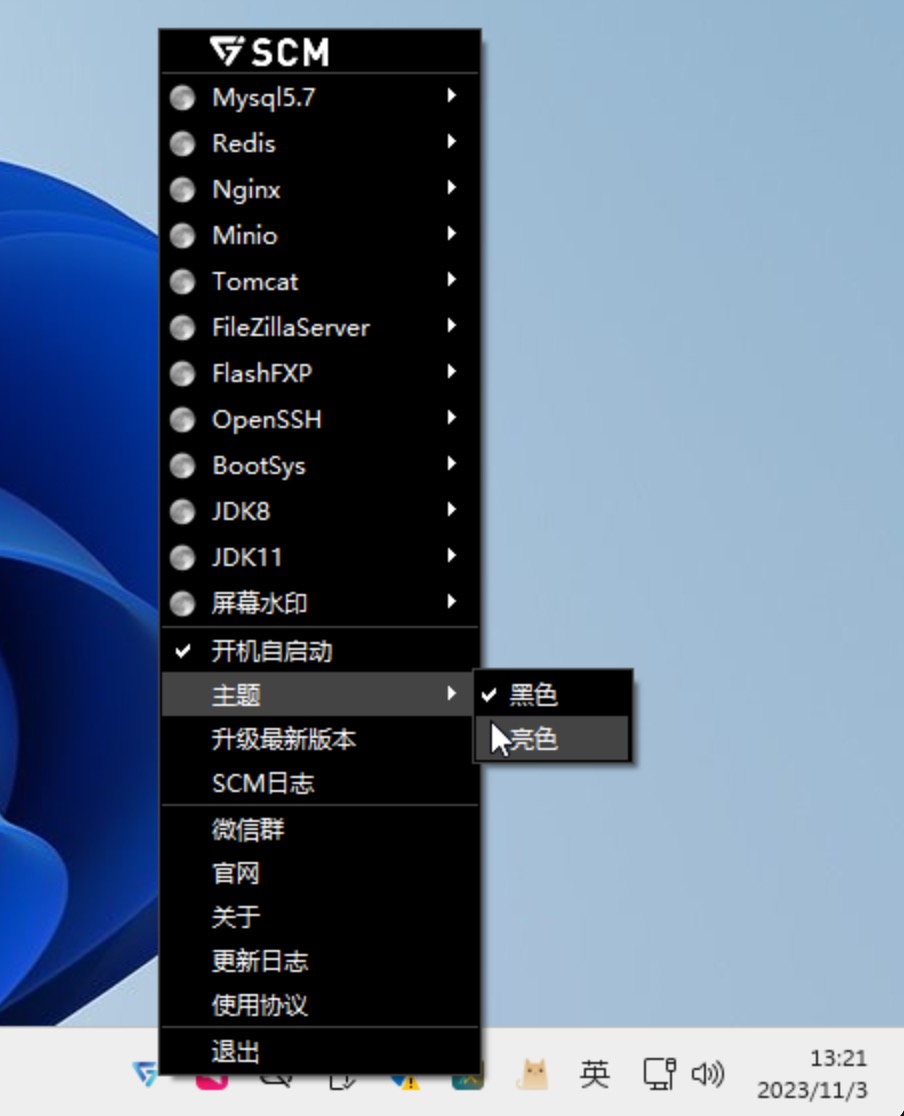
Task: View the 更新日志 changelog entry
Action: tap(320, 962)
